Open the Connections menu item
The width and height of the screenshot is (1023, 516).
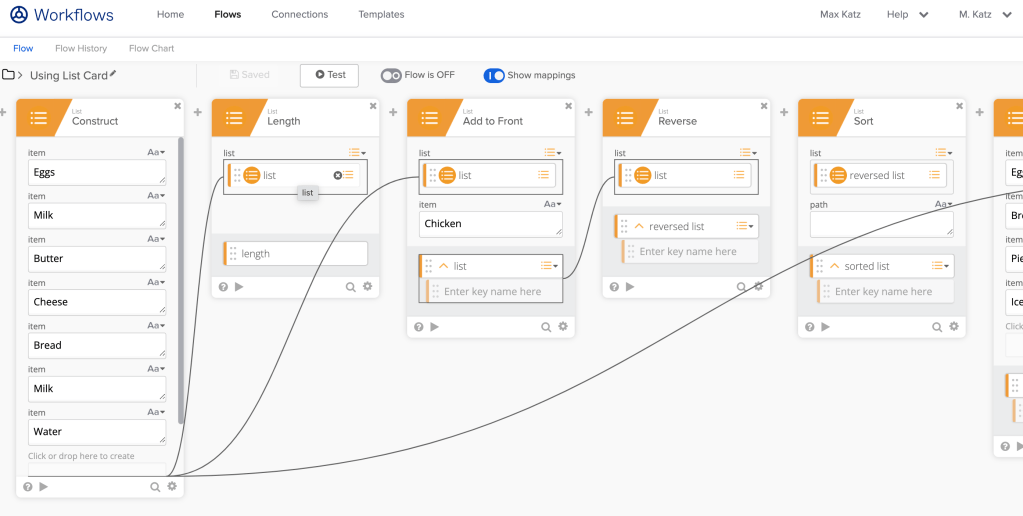(299, 15)
